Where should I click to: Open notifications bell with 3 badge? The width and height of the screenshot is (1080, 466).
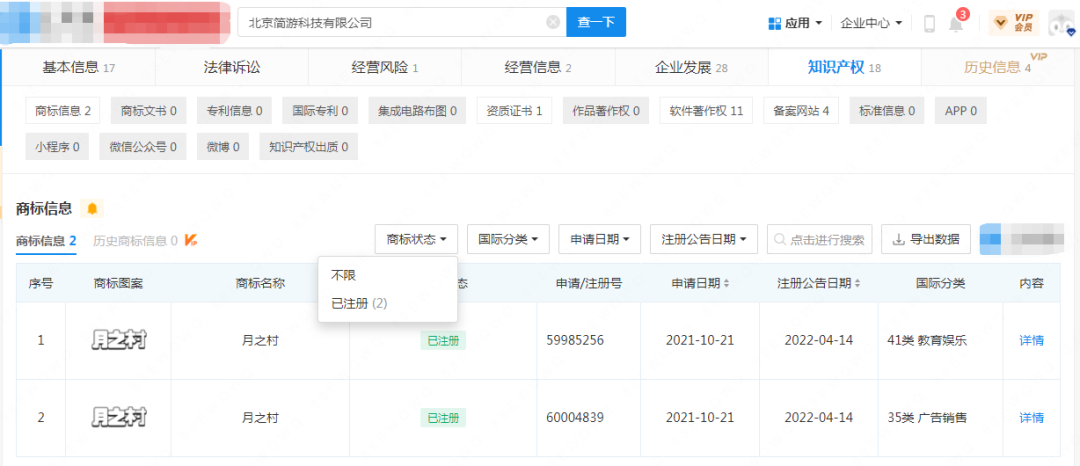click(x=957, y=22)
